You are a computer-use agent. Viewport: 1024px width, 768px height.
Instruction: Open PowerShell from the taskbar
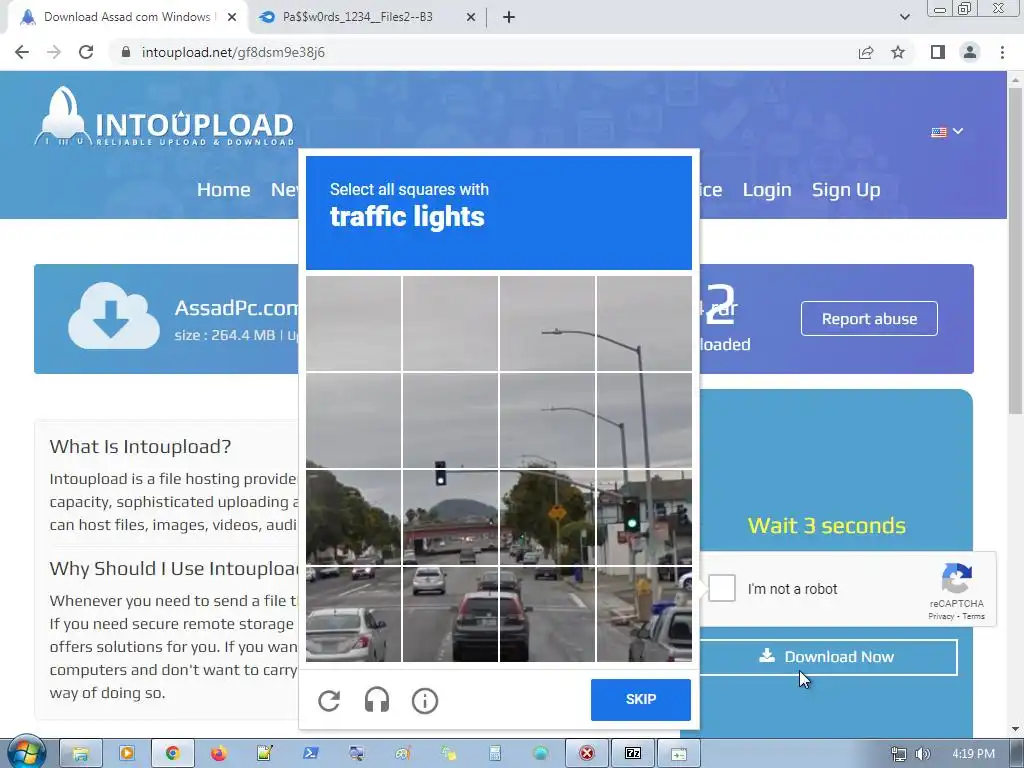[311, 754]
